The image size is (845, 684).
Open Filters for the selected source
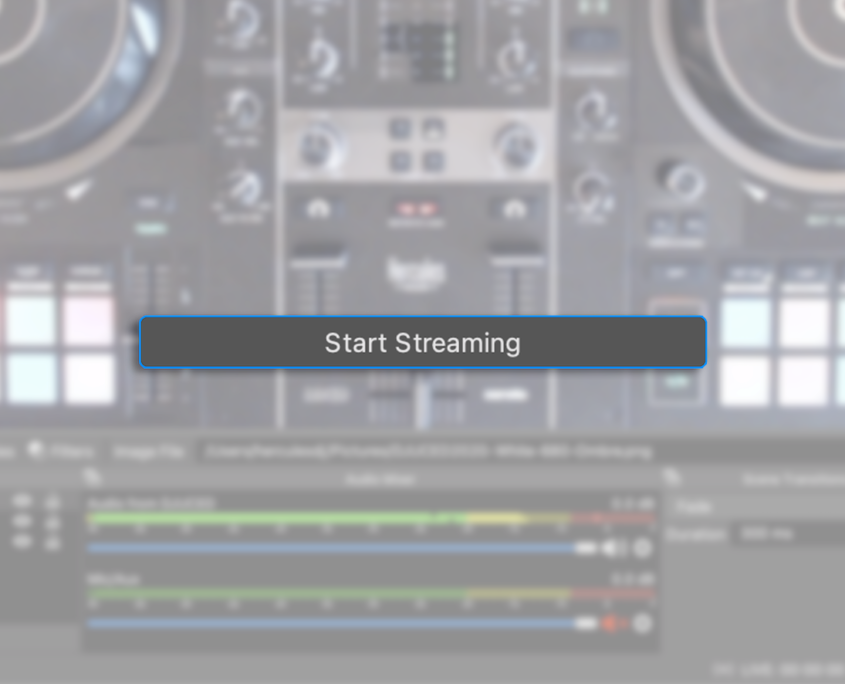[x=62, y=452]
